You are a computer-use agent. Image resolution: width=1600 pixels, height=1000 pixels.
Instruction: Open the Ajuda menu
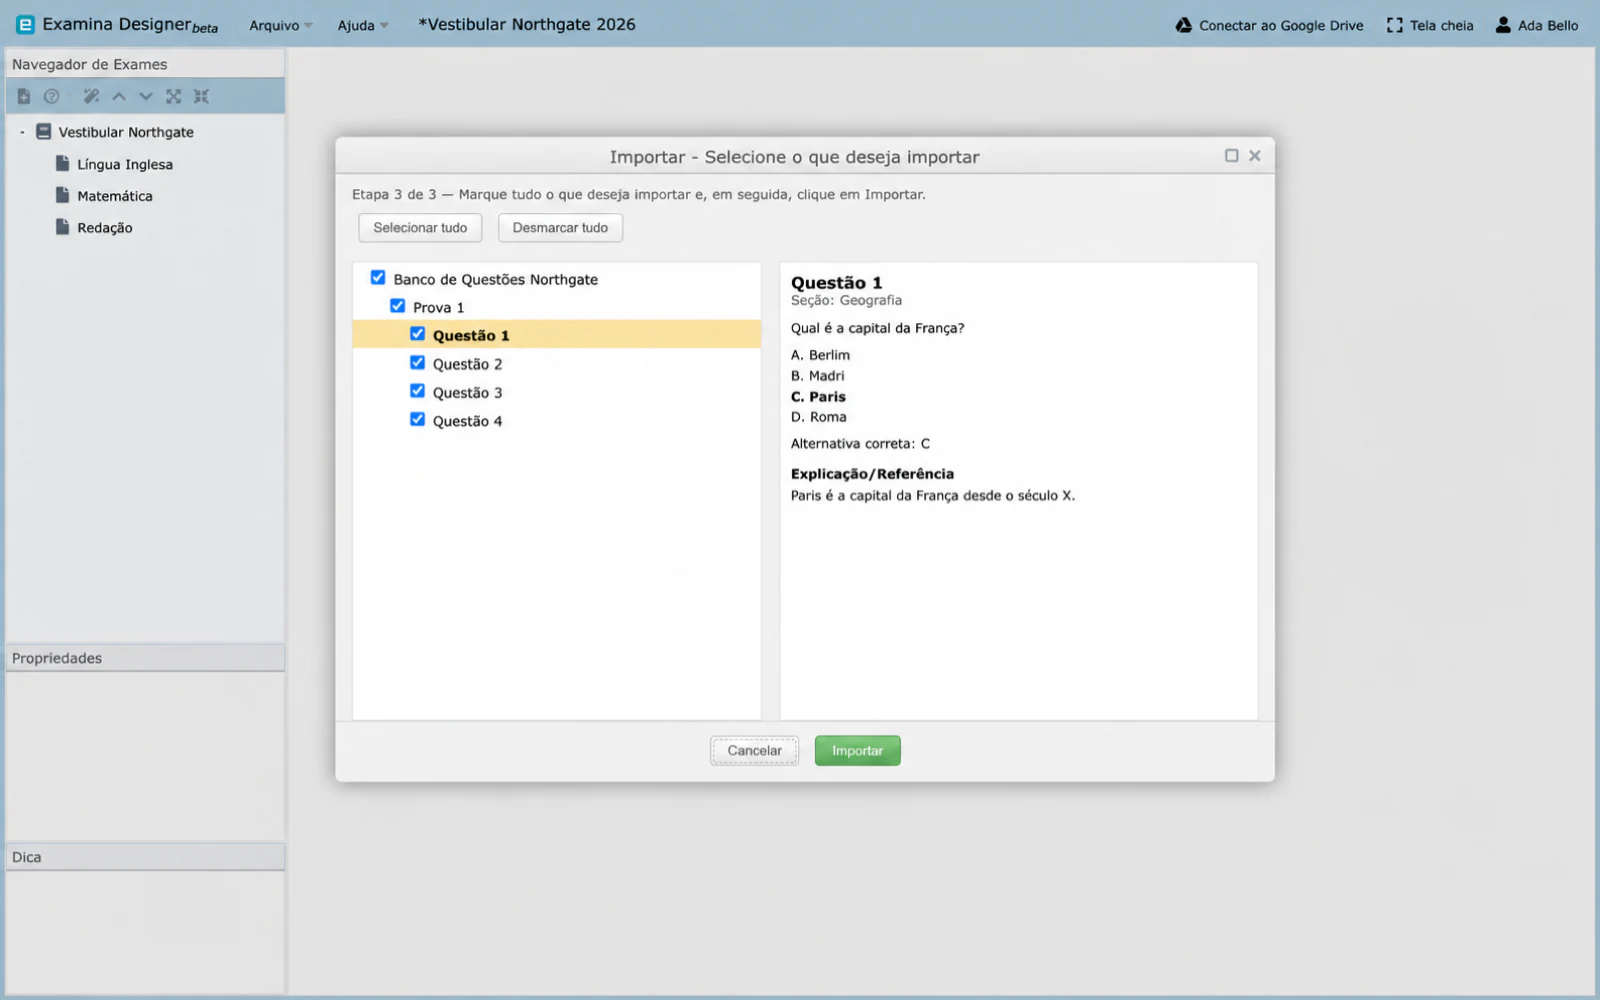[x=362, y=25]
